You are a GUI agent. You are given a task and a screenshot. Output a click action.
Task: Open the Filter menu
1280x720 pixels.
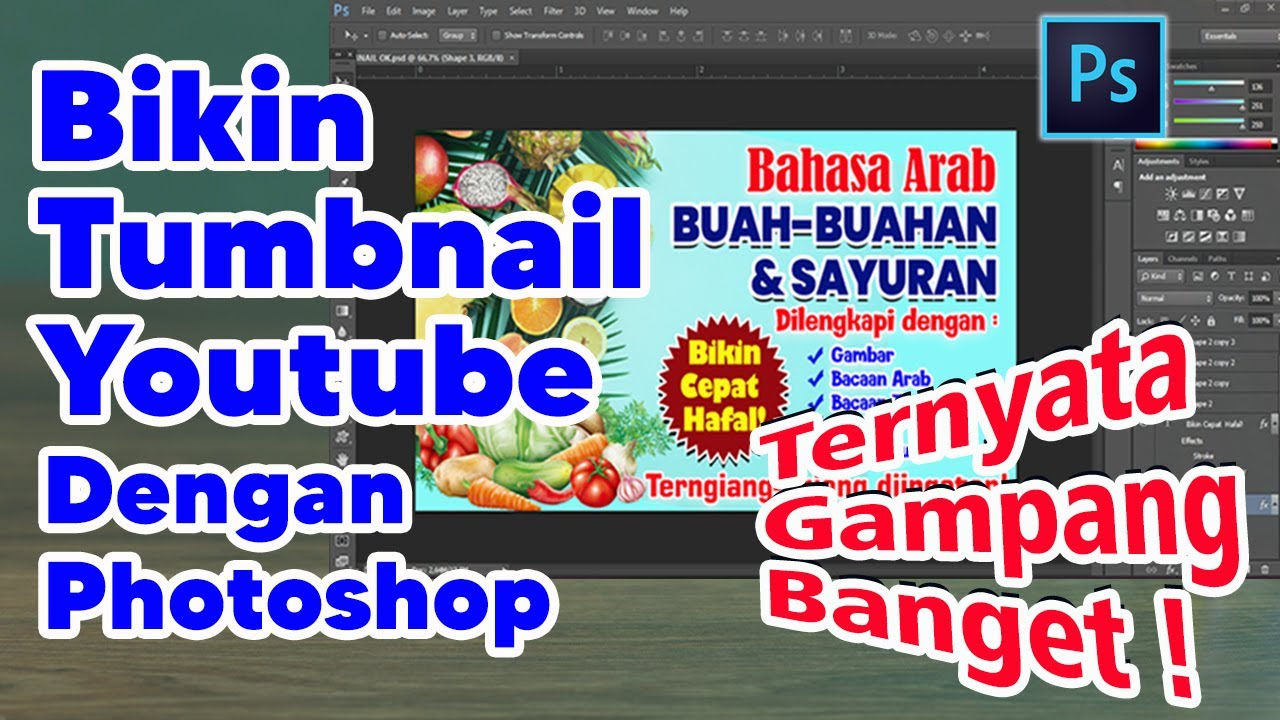(x=553, y=12)
